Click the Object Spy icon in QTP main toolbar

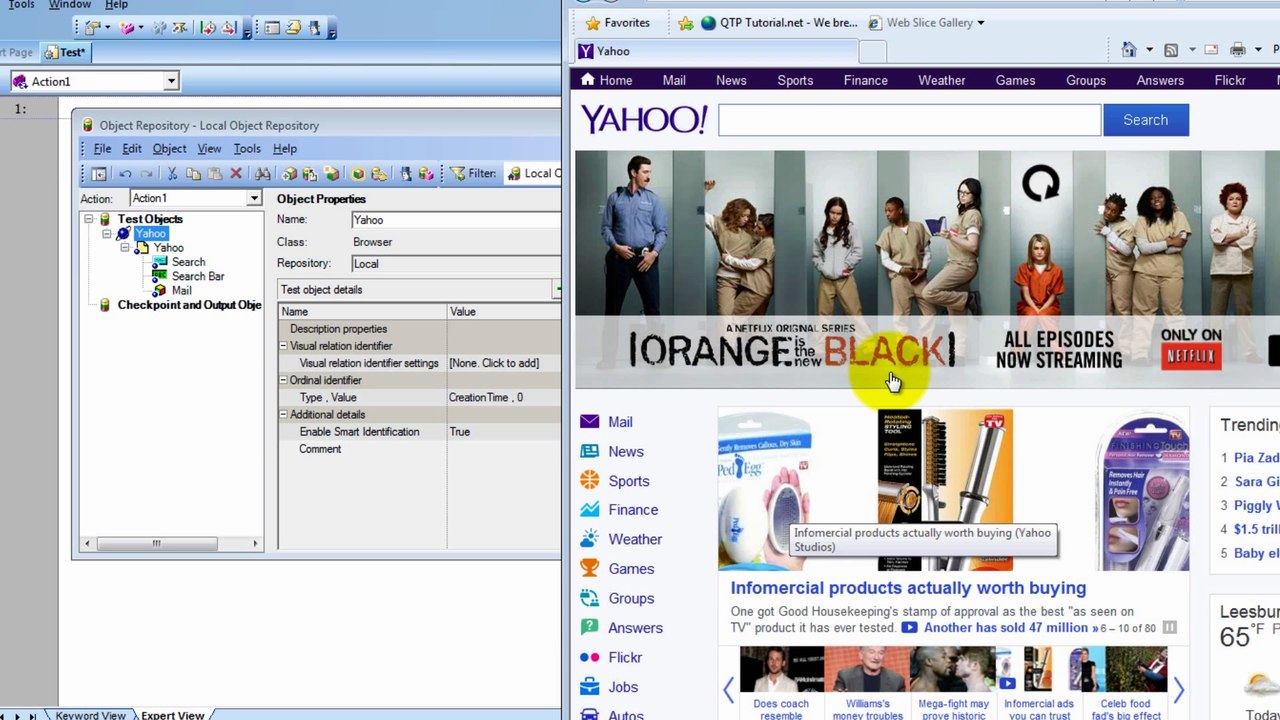coord(315,28)
